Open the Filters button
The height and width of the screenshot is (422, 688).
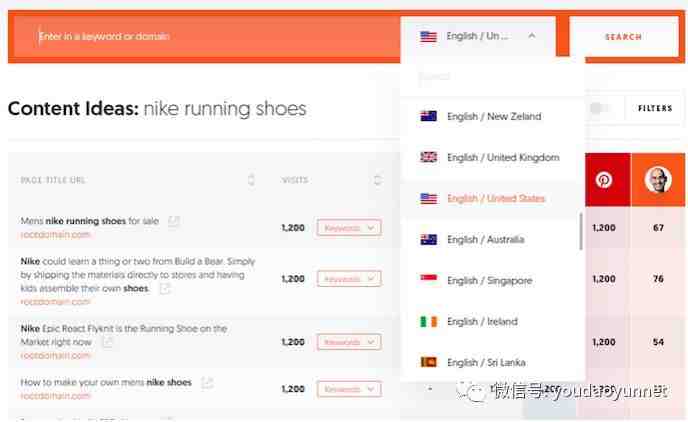coord(655,108)
